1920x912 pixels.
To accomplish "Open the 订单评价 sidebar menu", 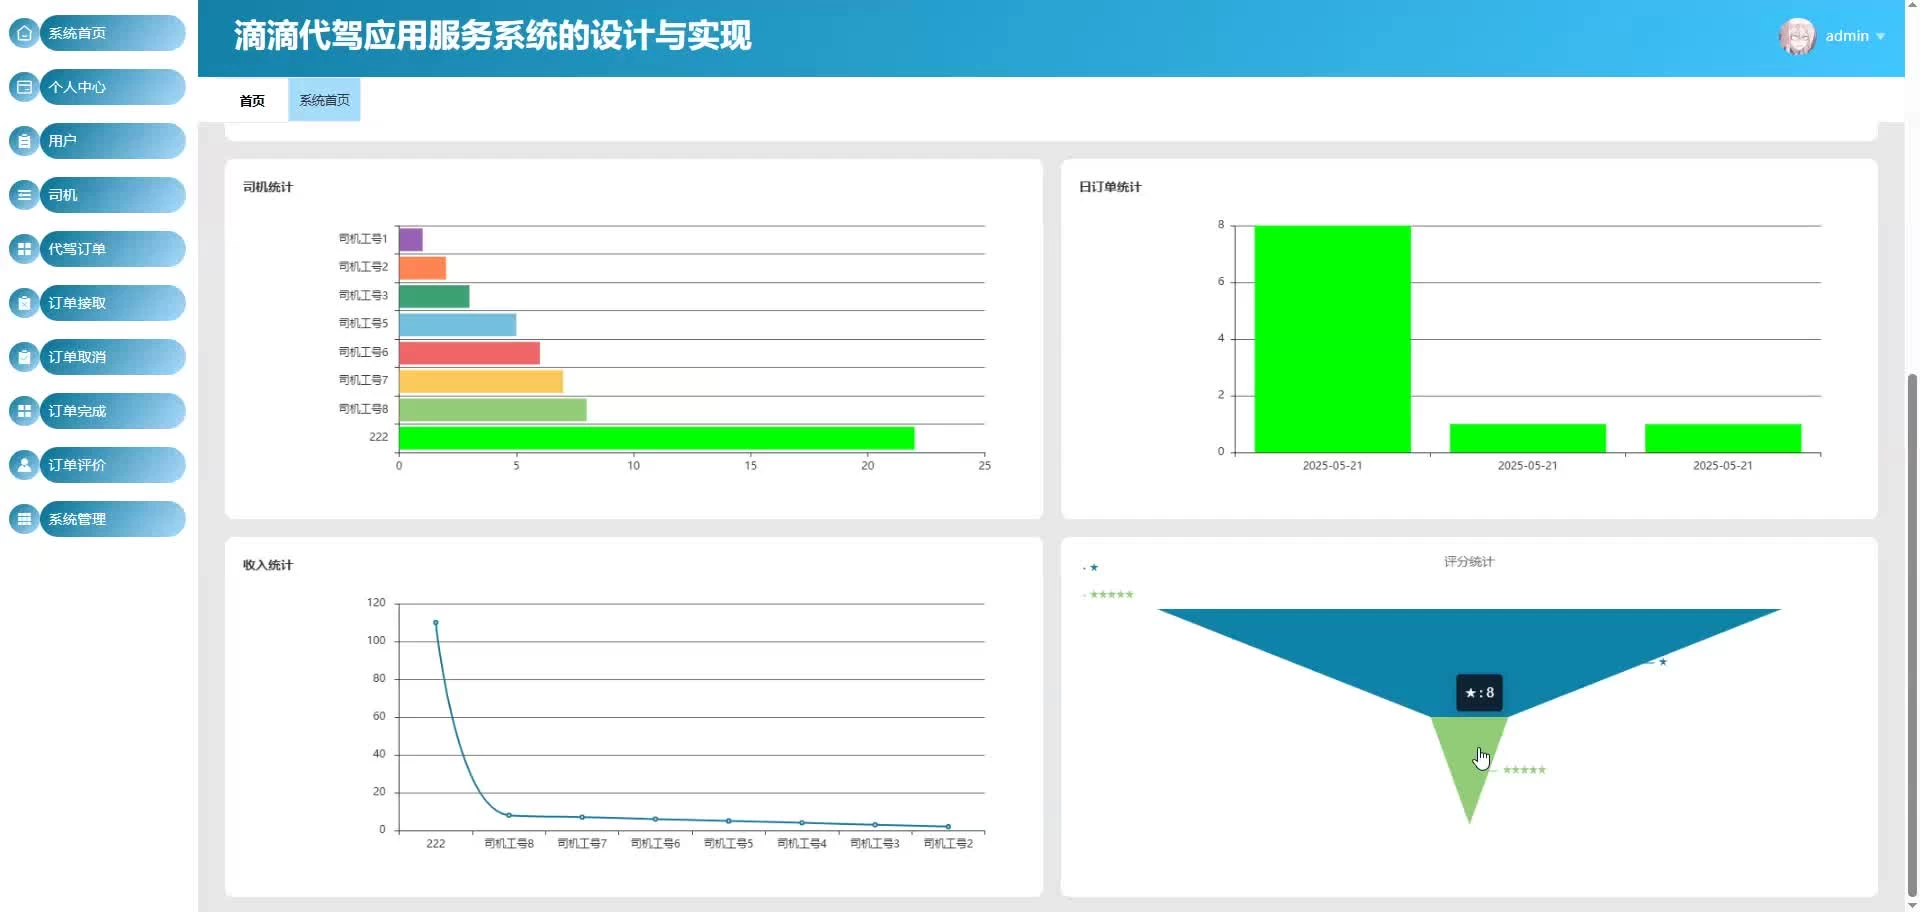I will [x=112, y=465].
